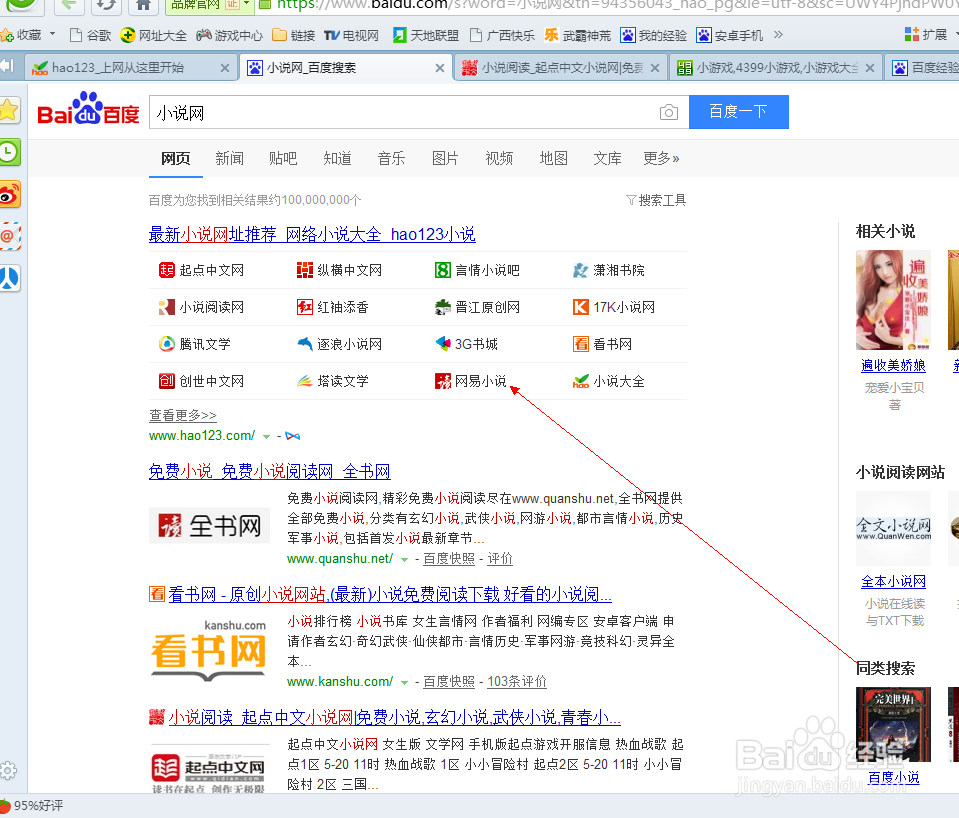Open the 潇湘书院 site link
The width and height of the screenshot is (959, 818).
point(608,270)
